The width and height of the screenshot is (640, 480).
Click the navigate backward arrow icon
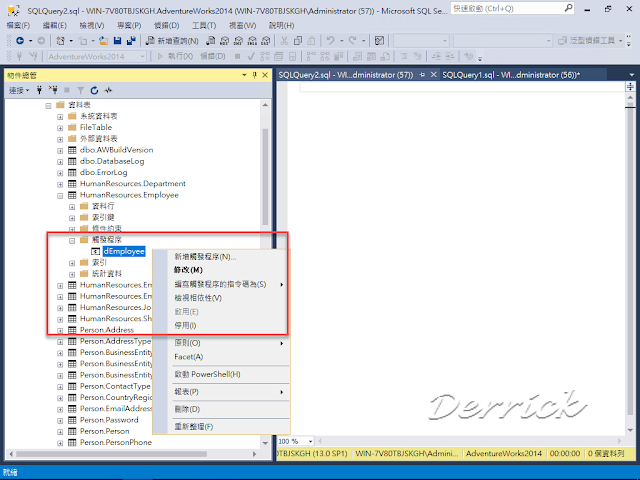coord(20,40)
